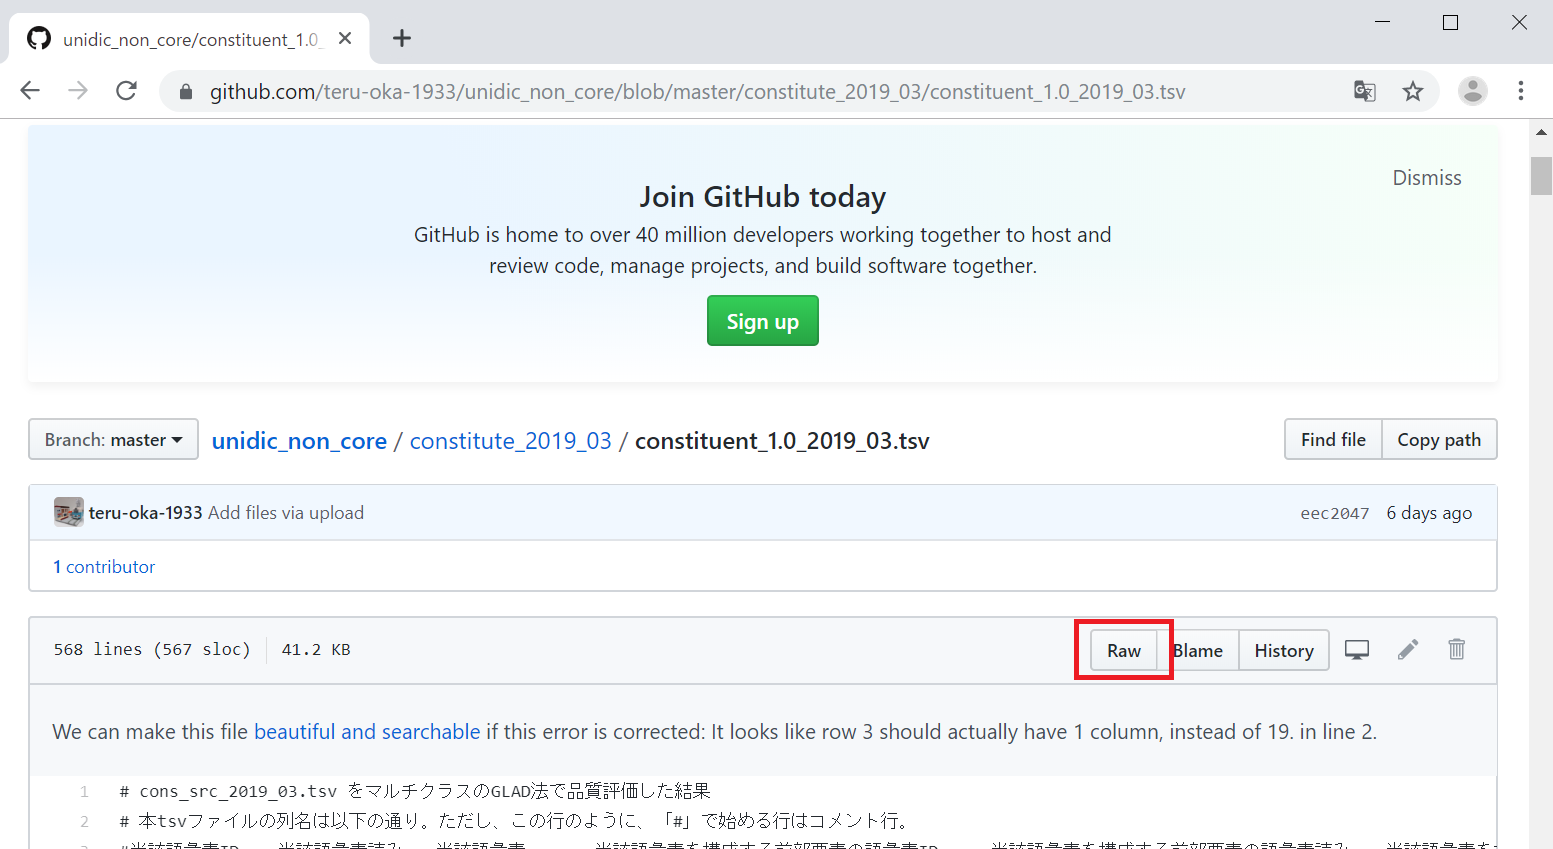Open a new browser tab
The height and width of the screenshot is (849, 1553).
point(402,38)
